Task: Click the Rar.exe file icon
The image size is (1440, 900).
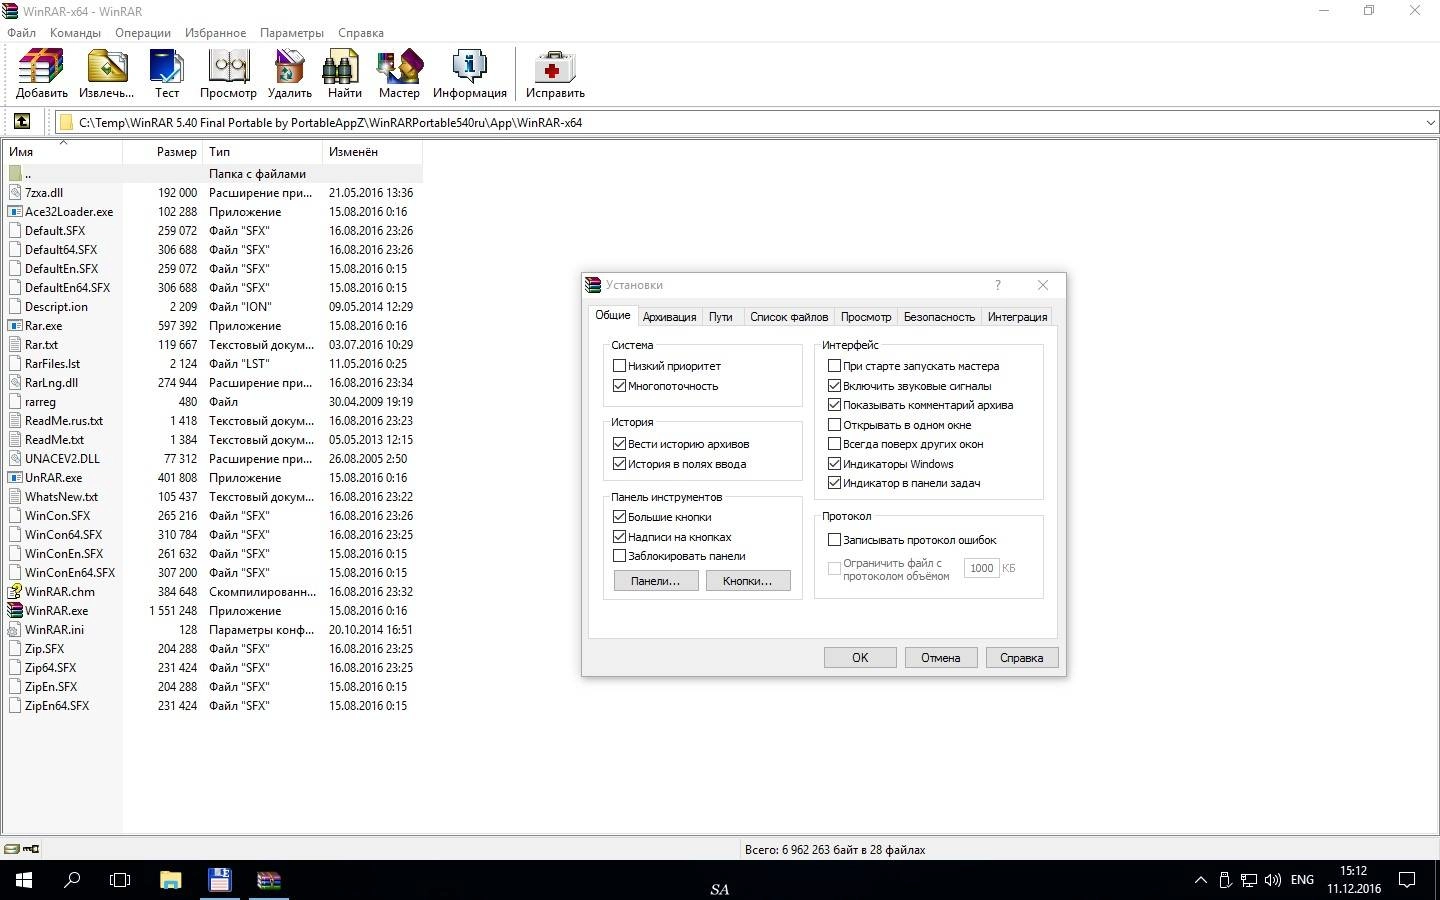Action: click(x=15, y=325)
